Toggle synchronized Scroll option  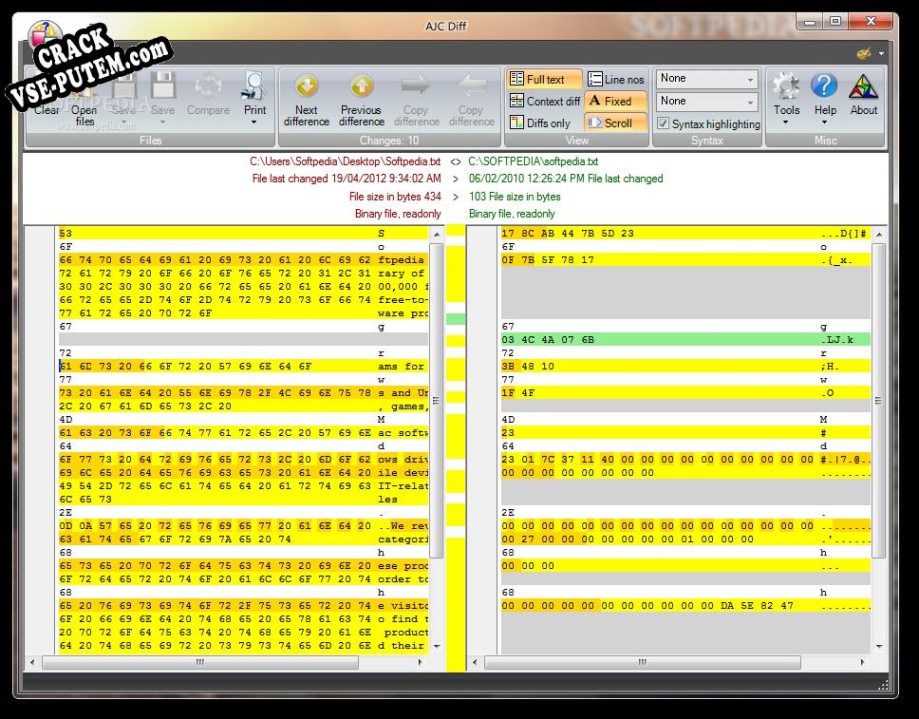coord(610,123)
